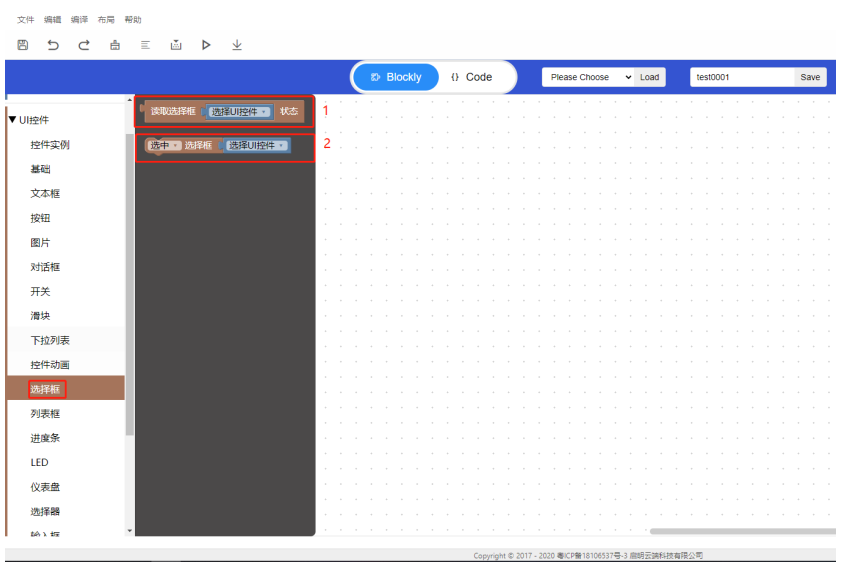Click the clean/brush toolbar icon
This screenshot has height=571, width=866.
(115, 45)
